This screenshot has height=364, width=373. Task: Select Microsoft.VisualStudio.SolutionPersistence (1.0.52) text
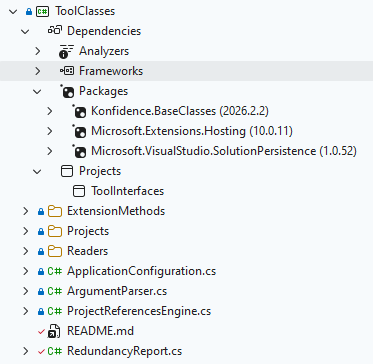click(x=224, y=151)
